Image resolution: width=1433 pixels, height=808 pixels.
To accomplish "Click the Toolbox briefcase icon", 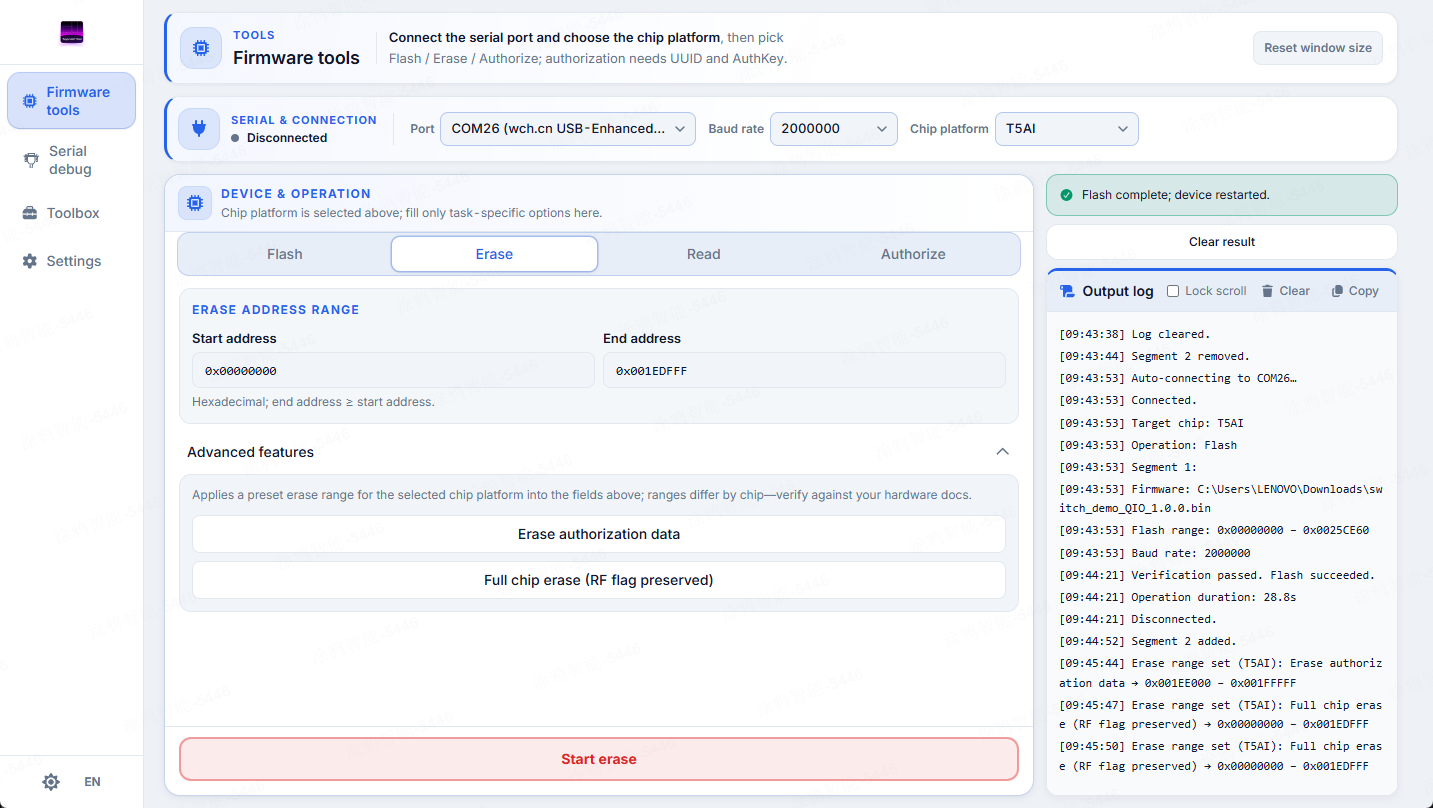I will [29, 213].
